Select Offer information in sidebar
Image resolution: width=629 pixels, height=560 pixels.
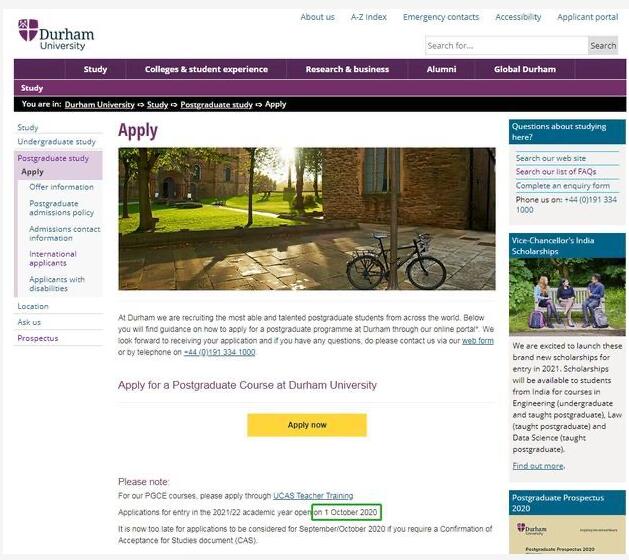click(x=61, y=187)
